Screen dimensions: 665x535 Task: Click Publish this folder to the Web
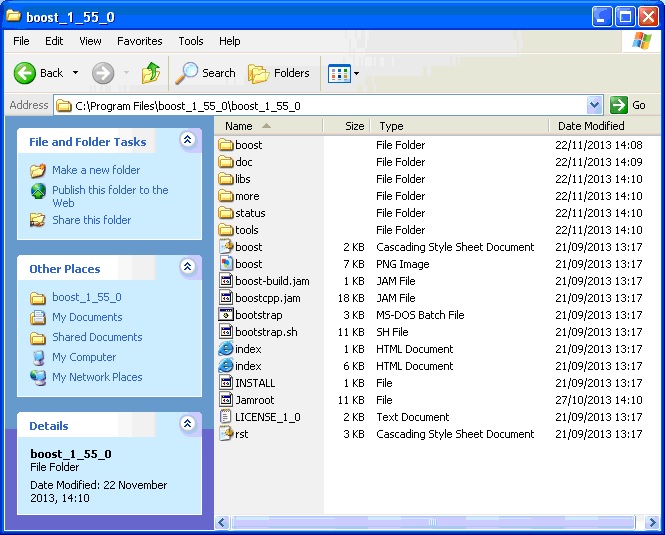click(110, 196)
